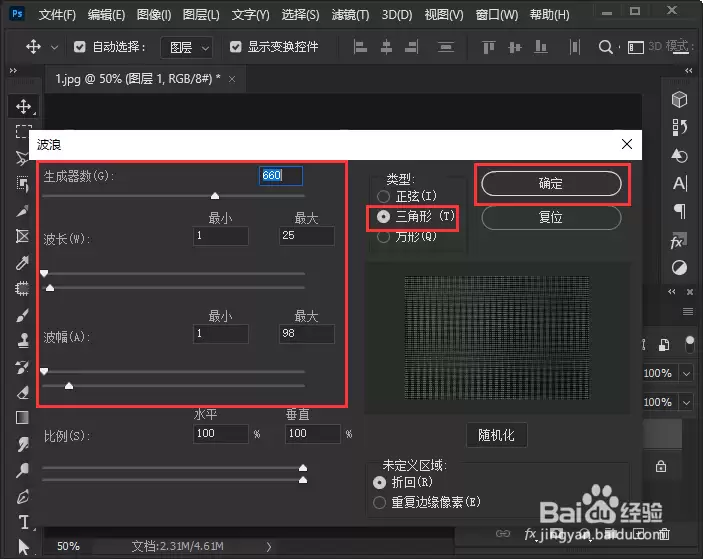Viewport: 703px width, 559px height.
Task: Select the 方形 wave type radio
Action: coord(383,237)
